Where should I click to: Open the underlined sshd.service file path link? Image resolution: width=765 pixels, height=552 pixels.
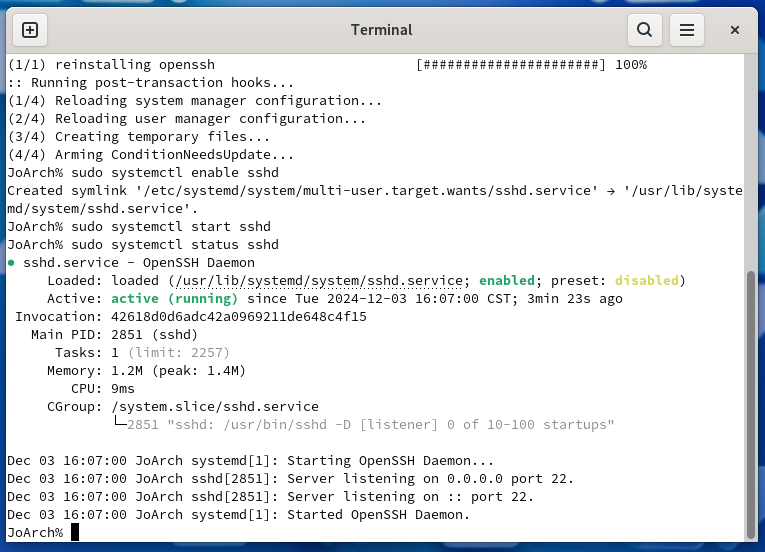pyautogui.click(x=321, y=281)
